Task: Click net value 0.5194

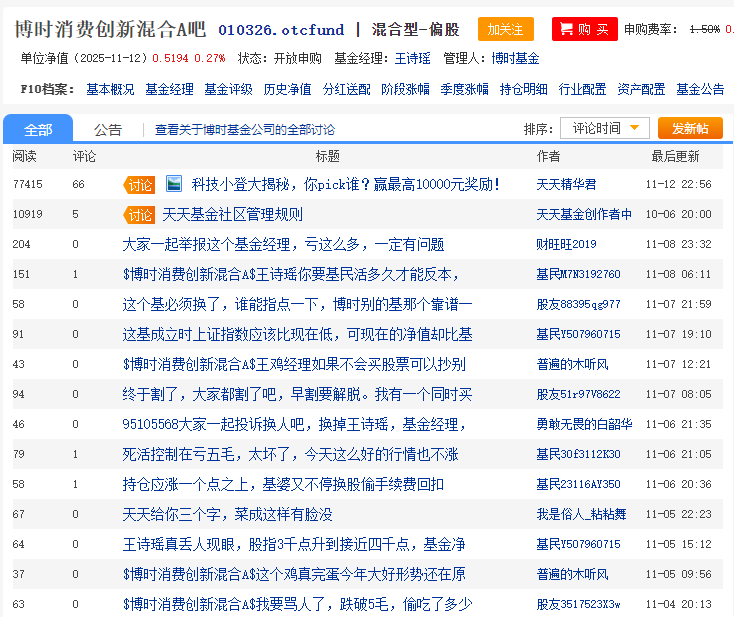Action: (x=170, y=59)
